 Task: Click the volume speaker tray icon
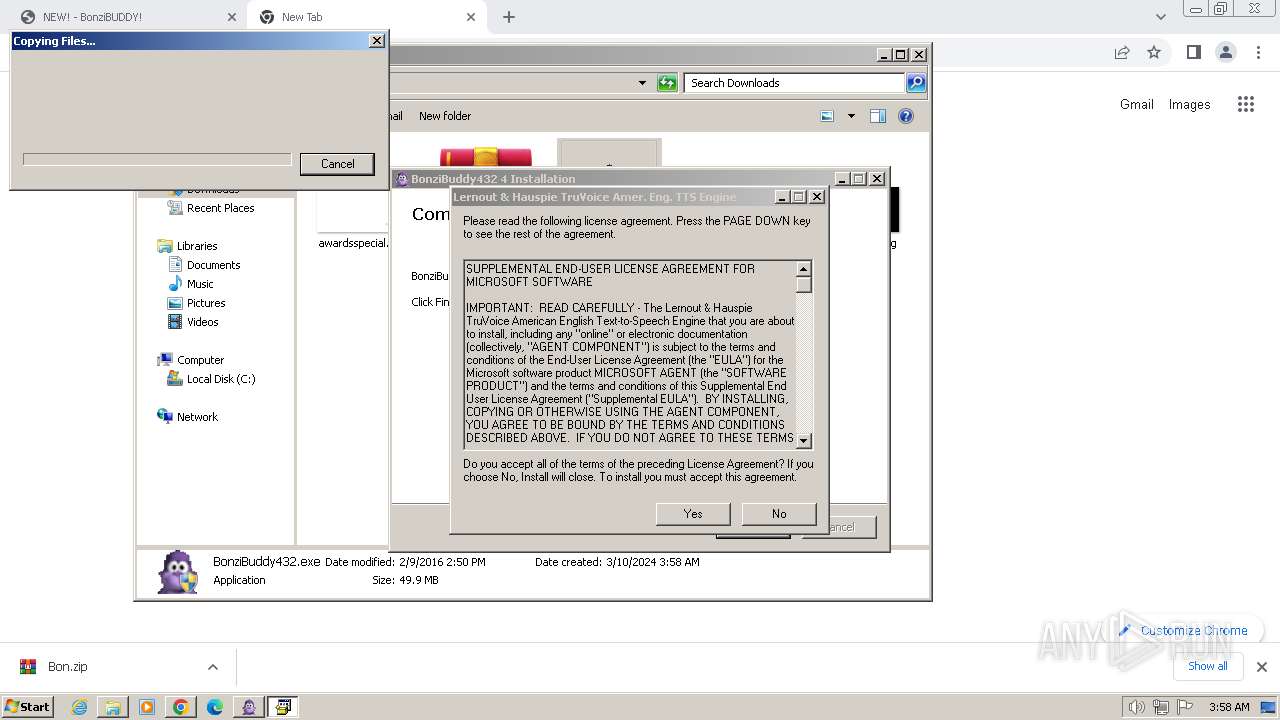coord(1137,707)
